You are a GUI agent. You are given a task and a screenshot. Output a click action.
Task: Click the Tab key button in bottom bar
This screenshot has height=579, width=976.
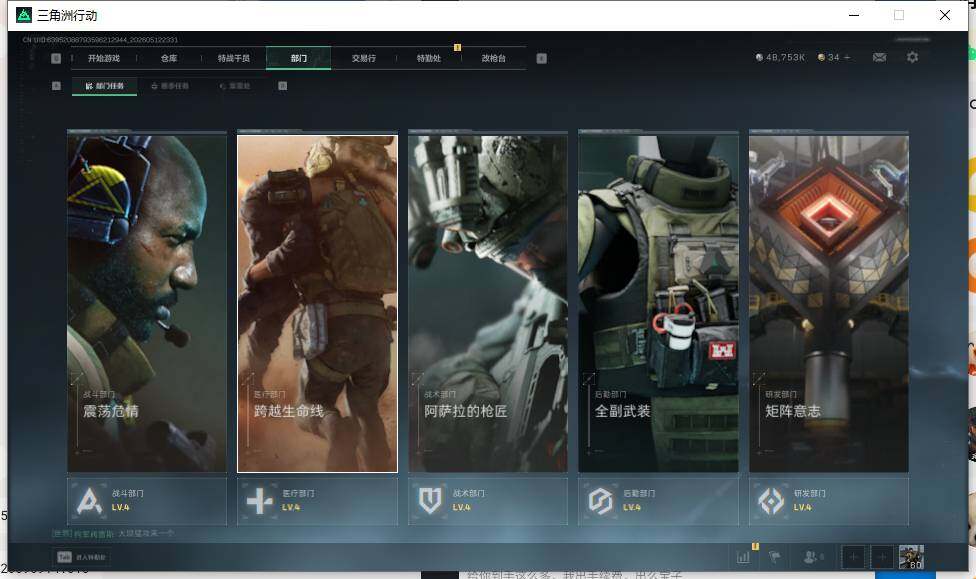(x=64, y=557)
